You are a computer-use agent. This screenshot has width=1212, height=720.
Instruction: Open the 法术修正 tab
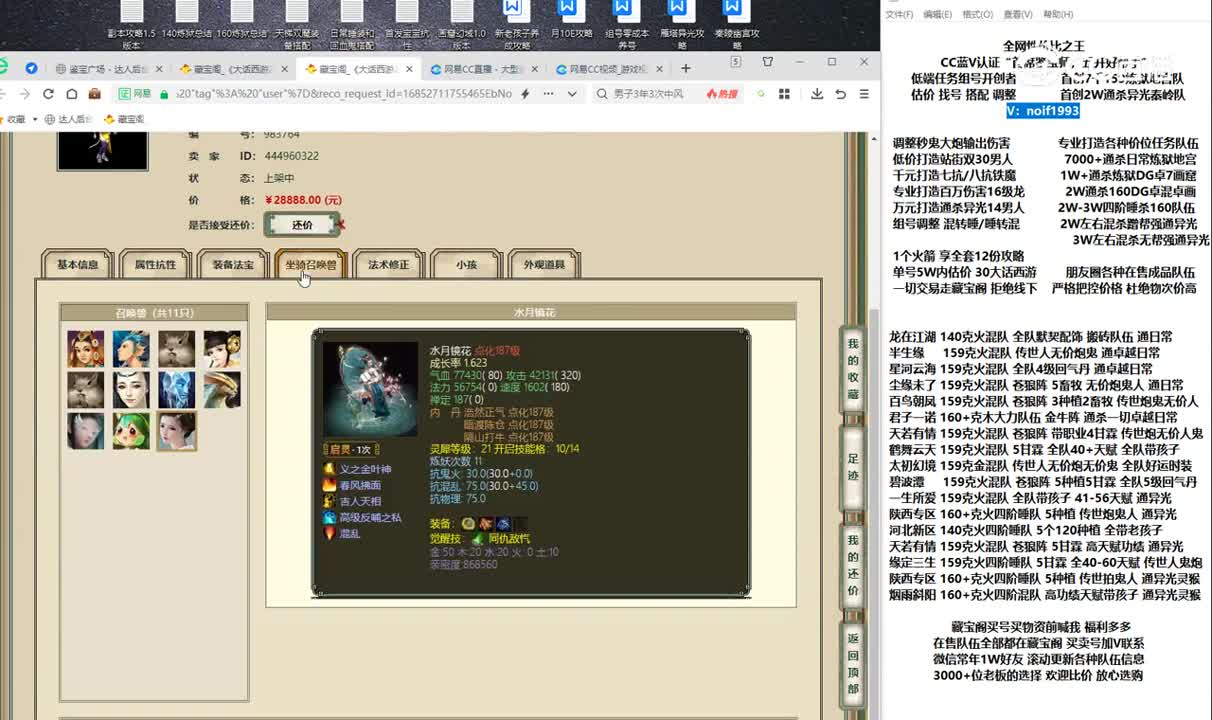click(389, 265)
